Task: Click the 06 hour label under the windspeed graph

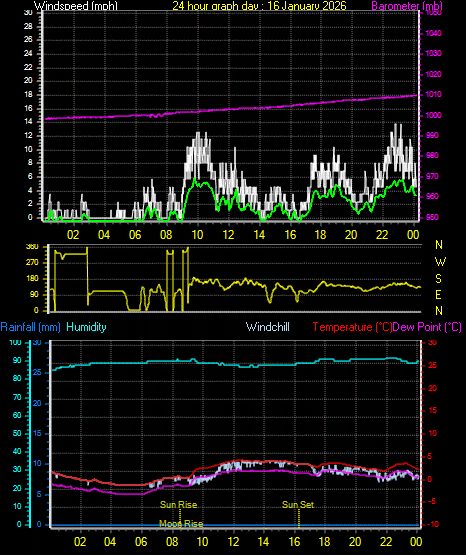Action: 135,235
